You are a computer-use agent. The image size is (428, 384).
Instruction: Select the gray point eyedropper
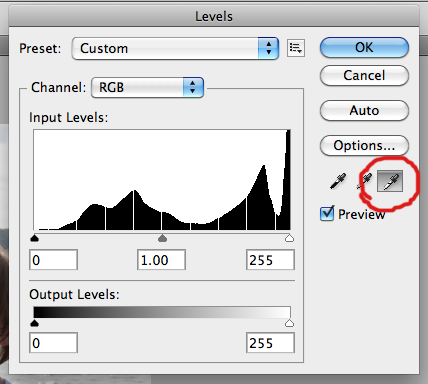coord(364,181)
